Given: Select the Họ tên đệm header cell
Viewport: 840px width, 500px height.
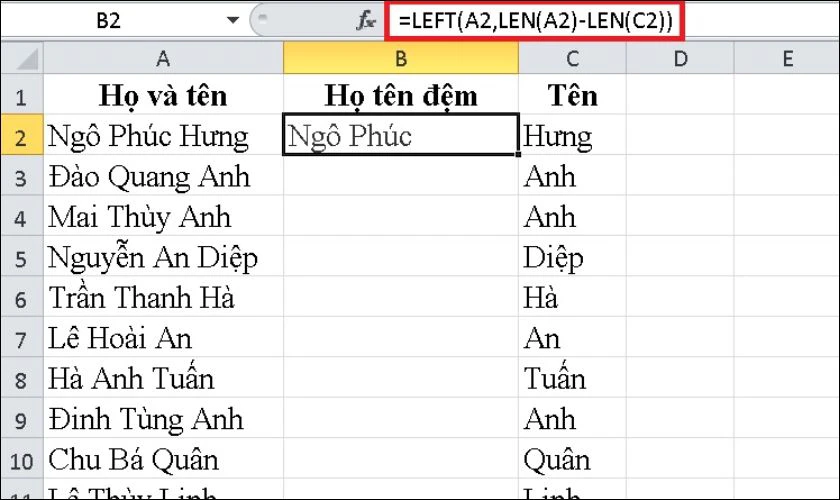Looking at the screenshot, I should (x=401, y=95).
